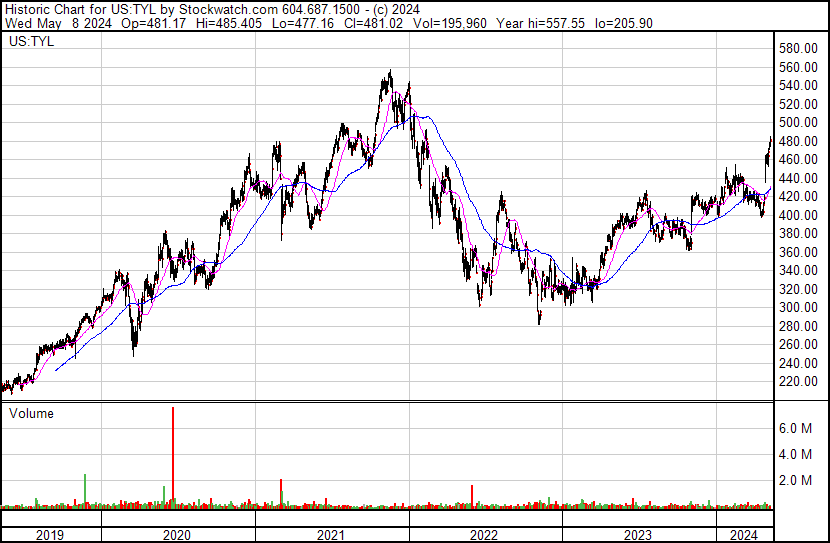Viewport: 830px width, 543px height.
Task: Select the date 'Wed May 8 2024'
Action: click(x=58, y=23)
